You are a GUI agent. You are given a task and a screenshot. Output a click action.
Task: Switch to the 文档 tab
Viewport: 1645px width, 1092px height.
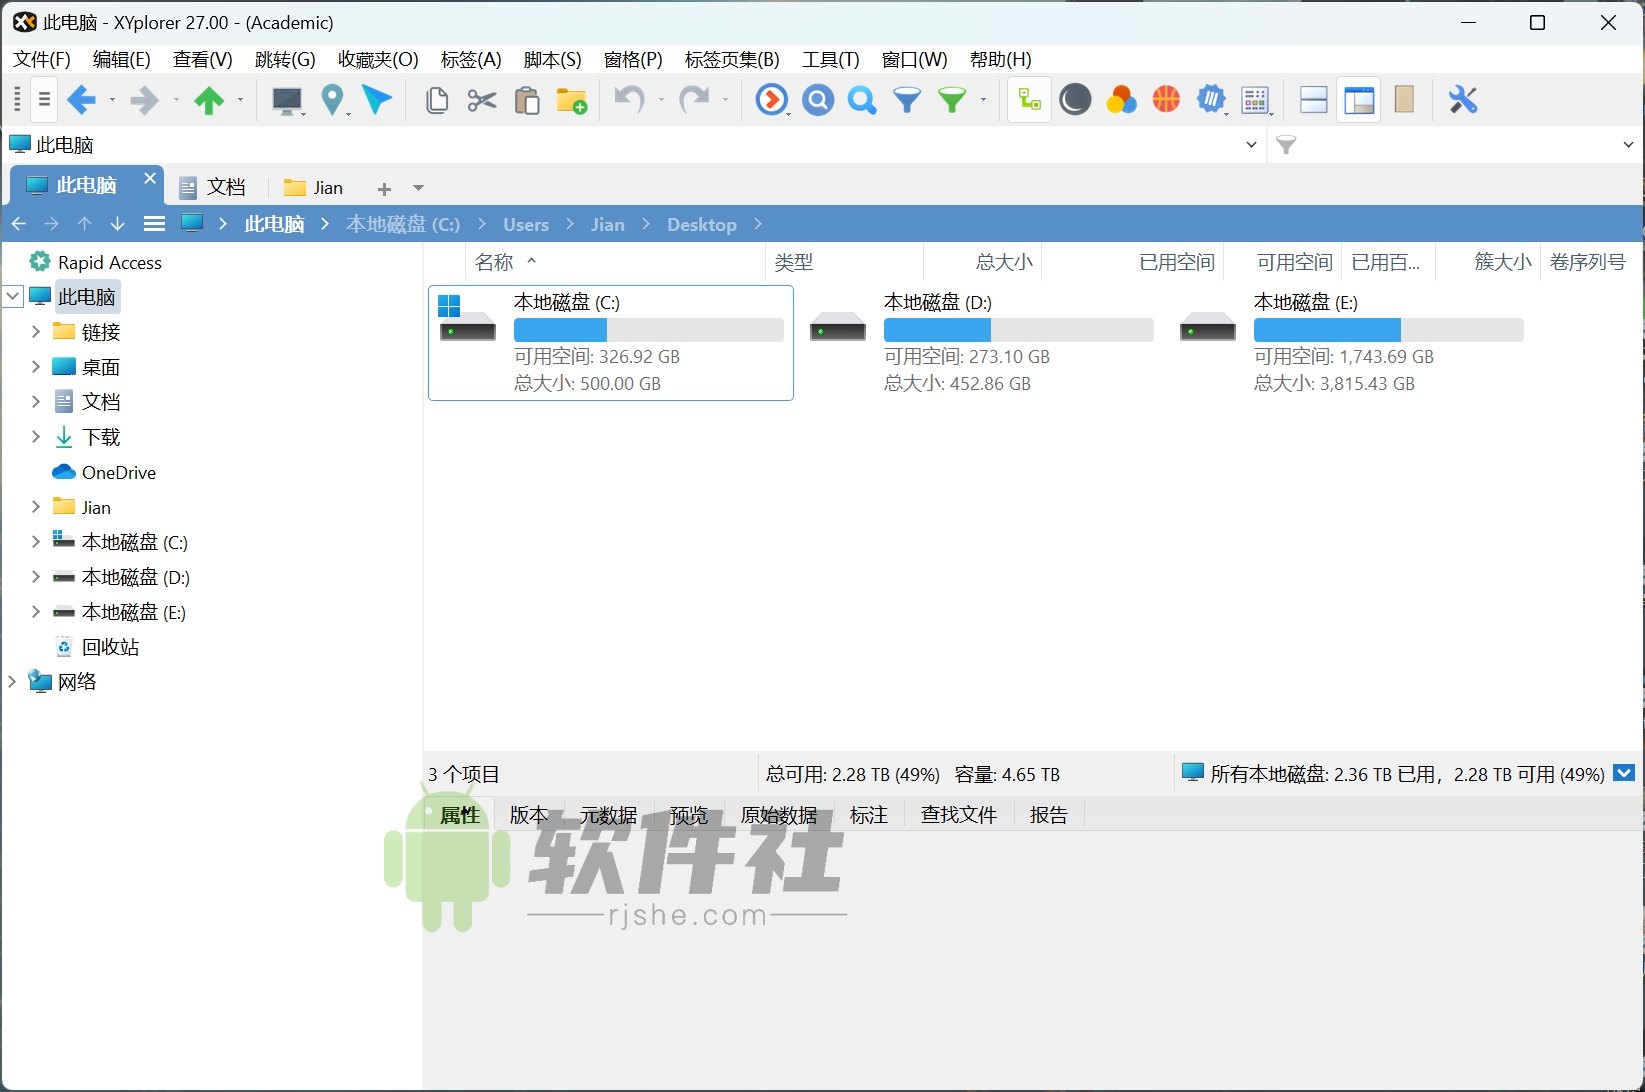point(224,186)
